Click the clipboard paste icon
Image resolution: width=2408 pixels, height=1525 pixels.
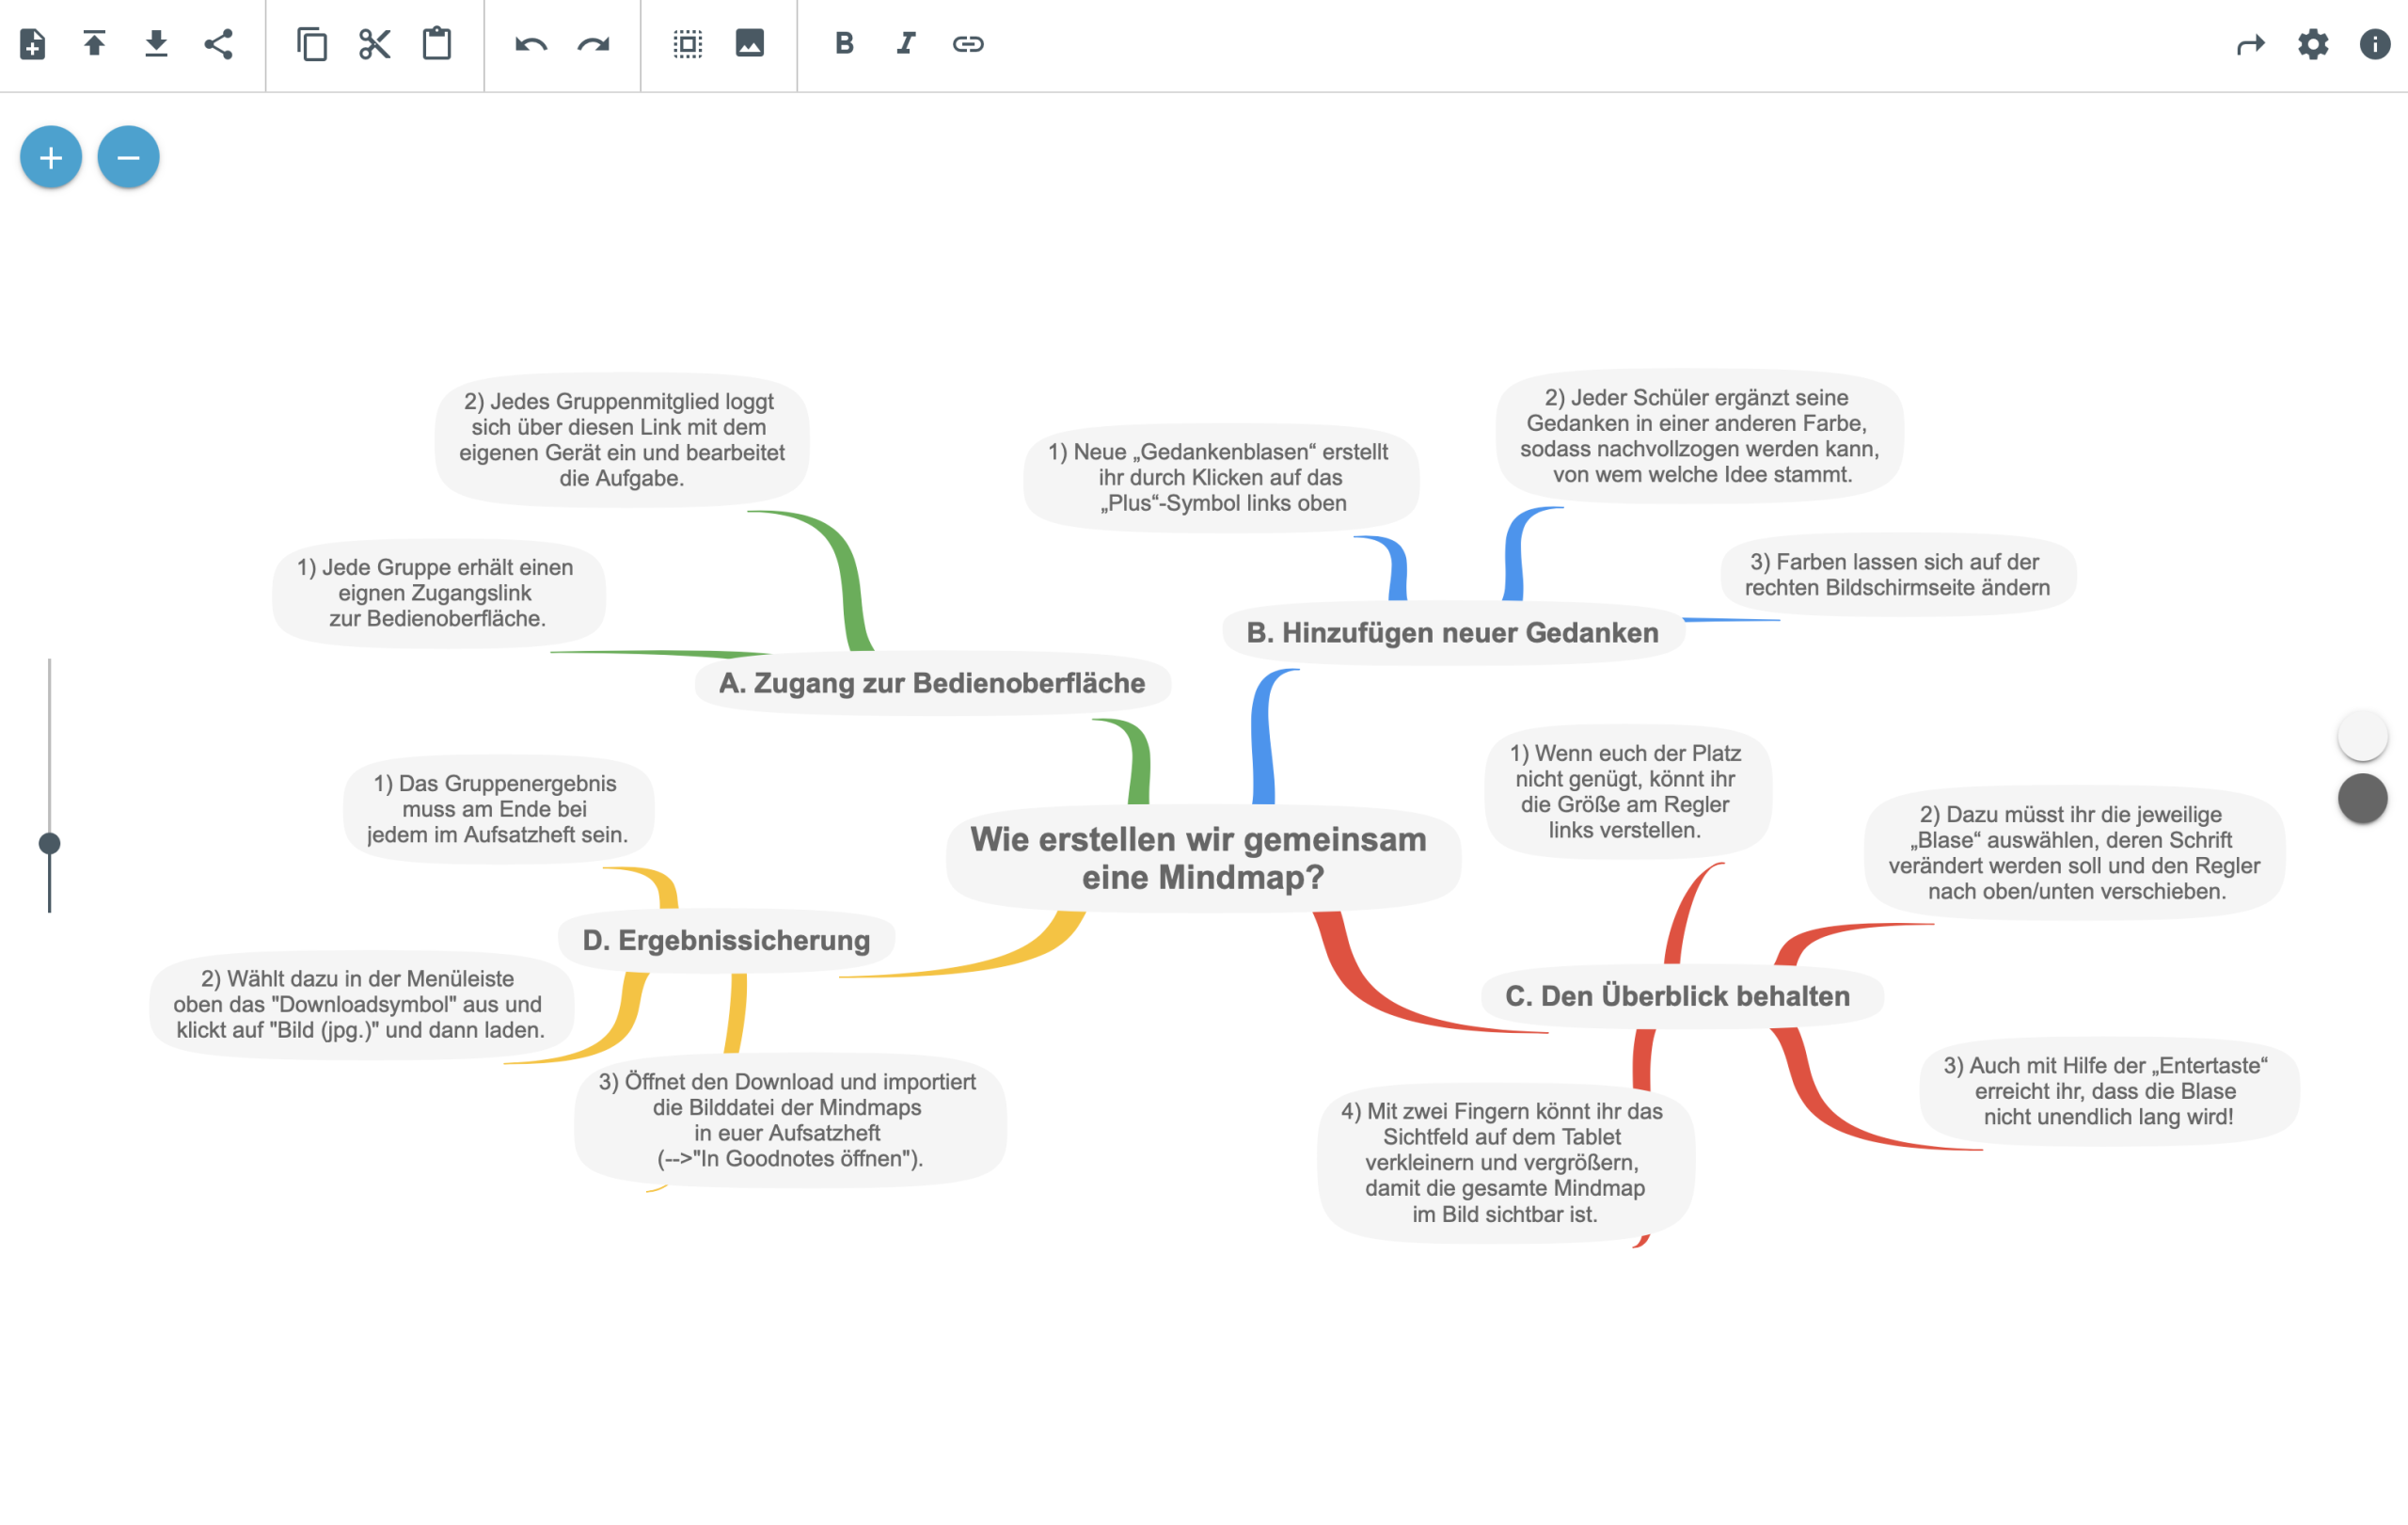click(437, 44)
